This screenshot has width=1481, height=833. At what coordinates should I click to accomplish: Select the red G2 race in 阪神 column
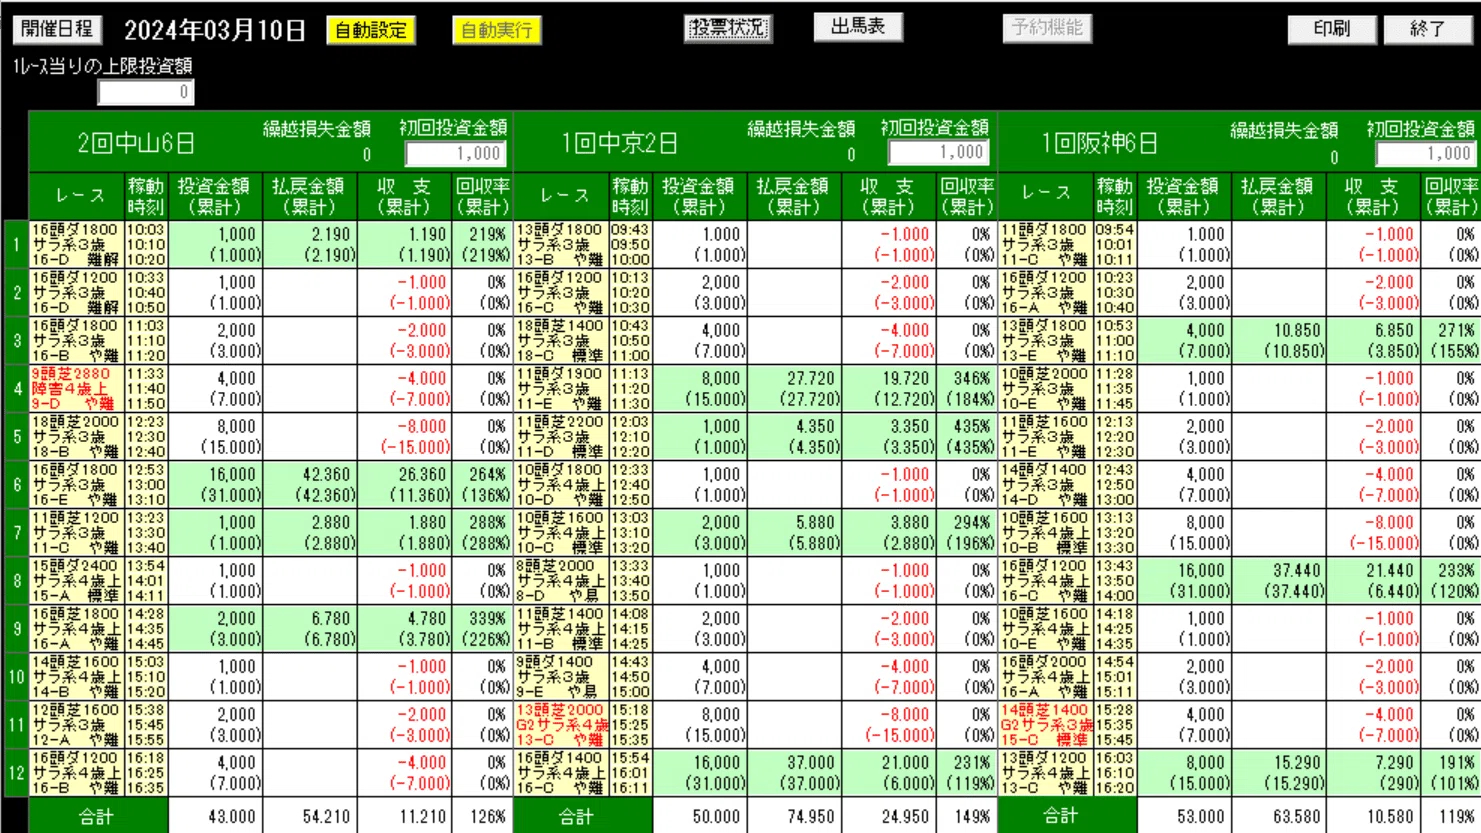tap(1046, 724)
